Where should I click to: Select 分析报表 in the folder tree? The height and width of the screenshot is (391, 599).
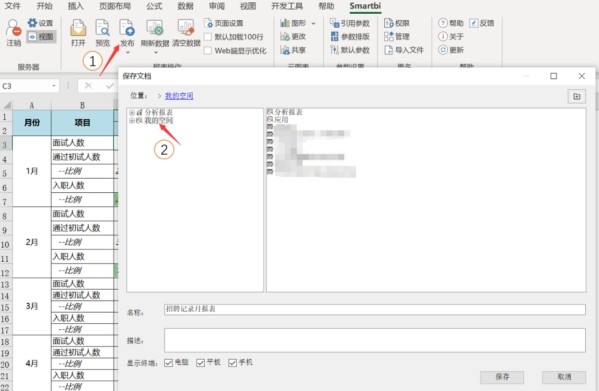pos(158,113)
